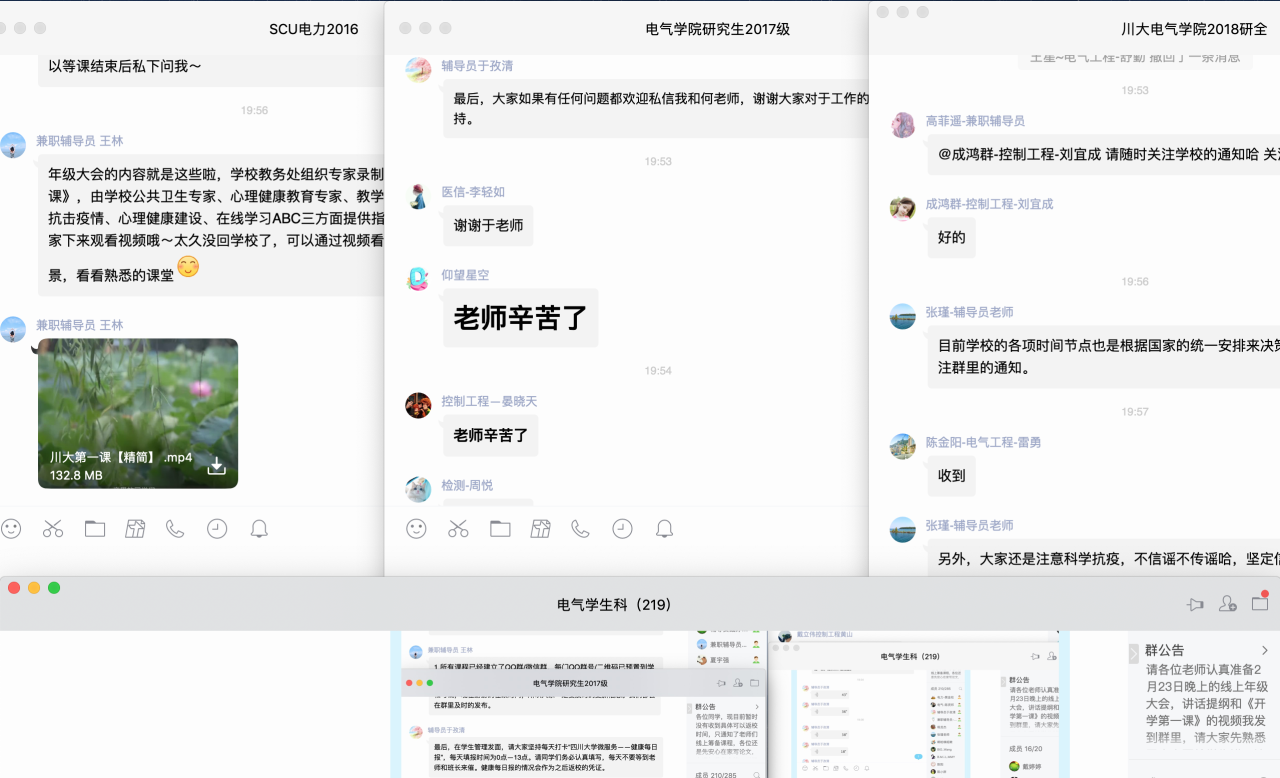Click sender name 辅导员于孜清
1280x778 pixels.
[x=477, y=66]
